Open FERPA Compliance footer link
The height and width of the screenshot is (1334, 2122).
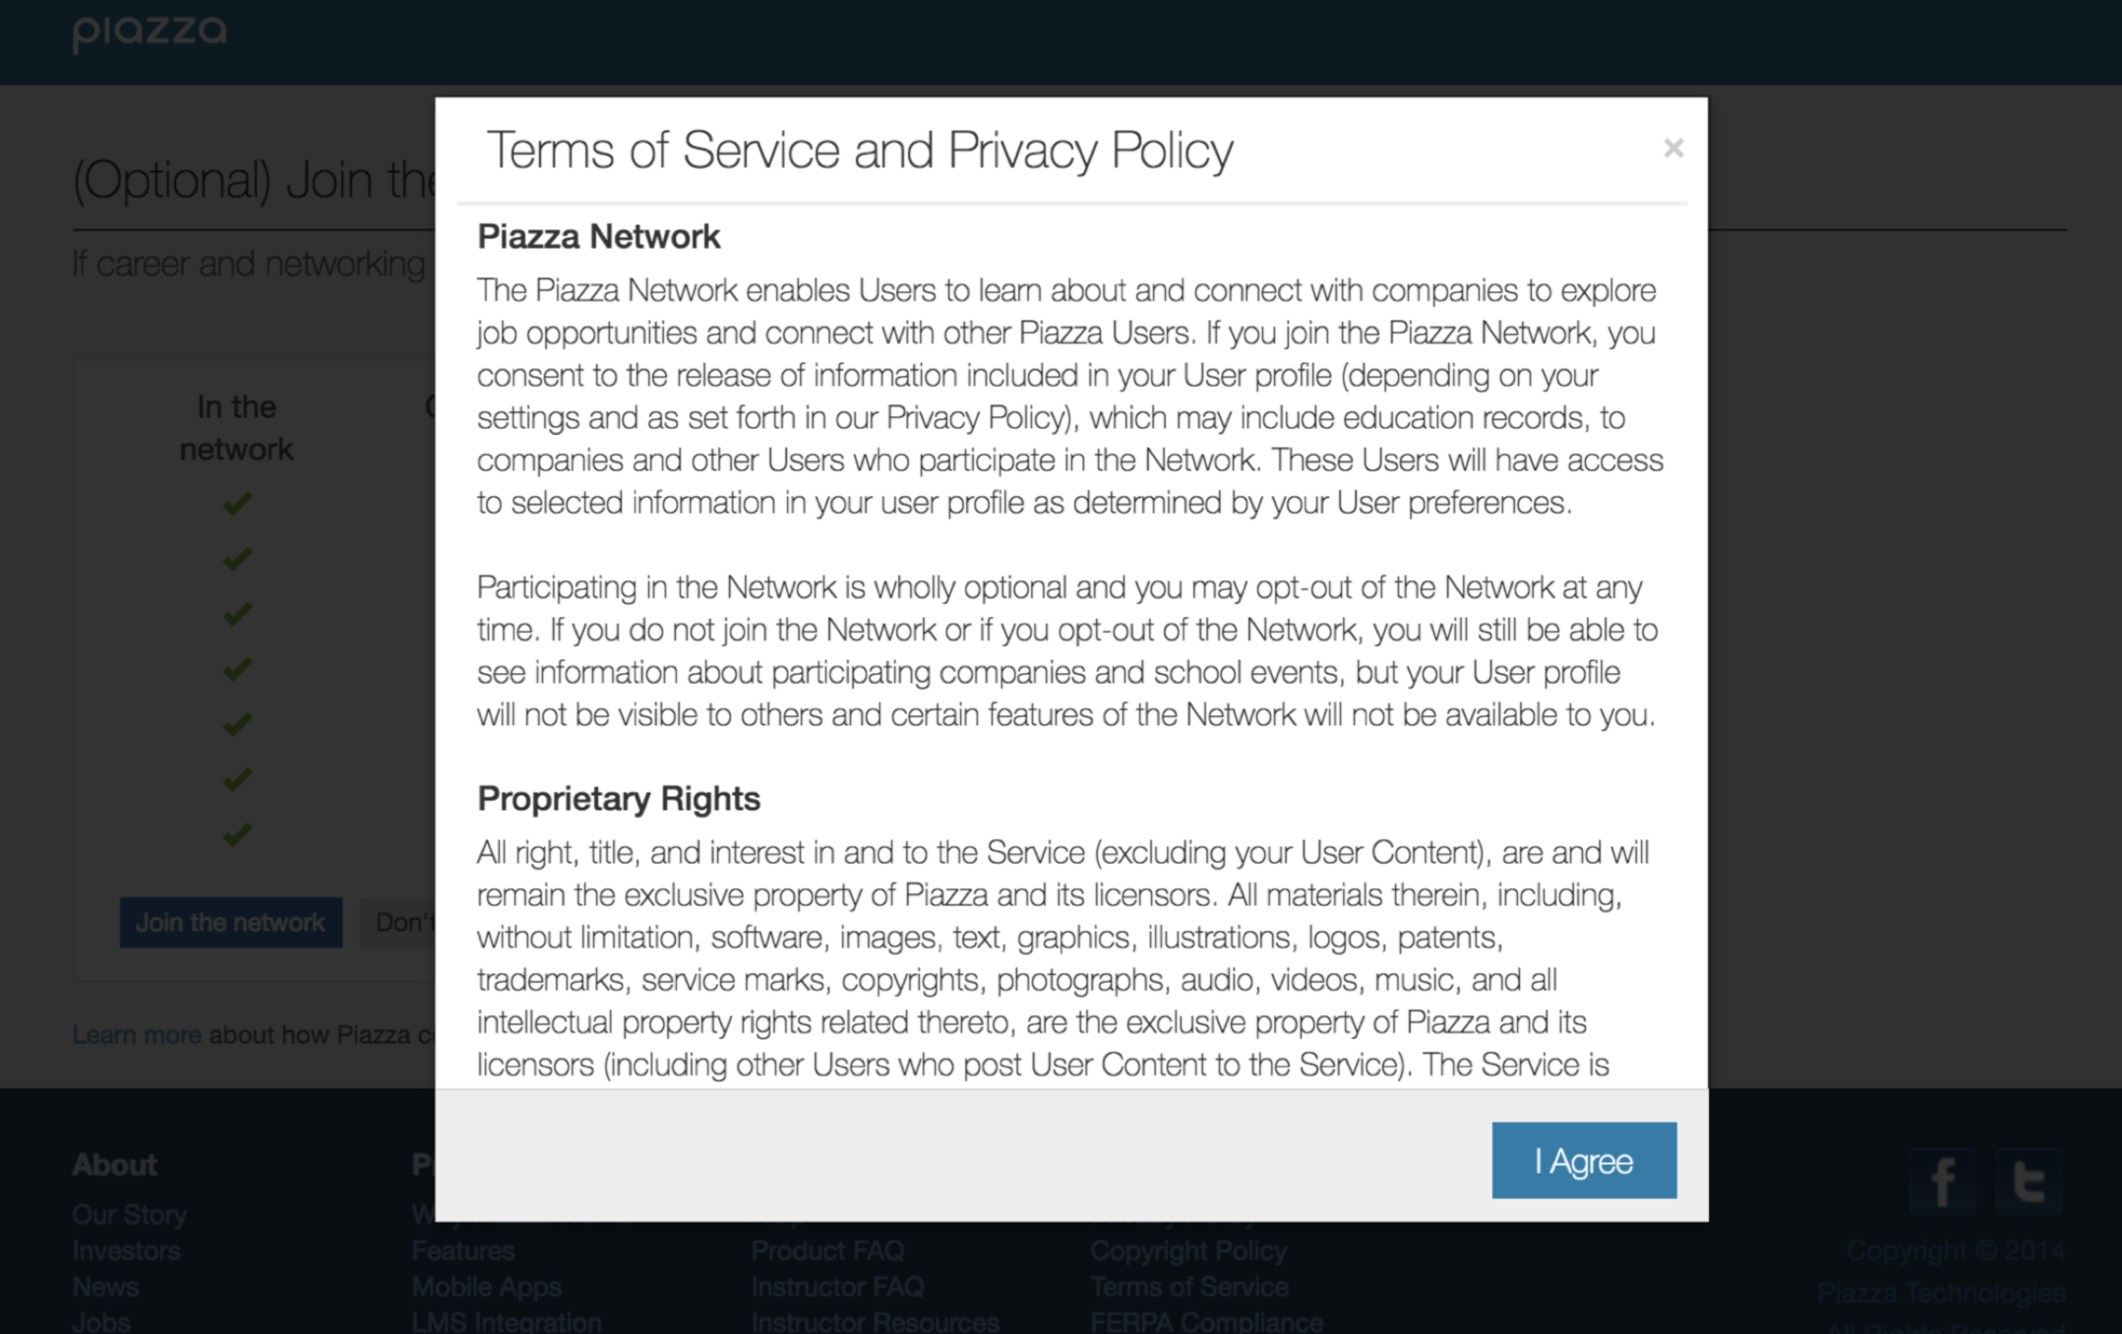1206,1321
